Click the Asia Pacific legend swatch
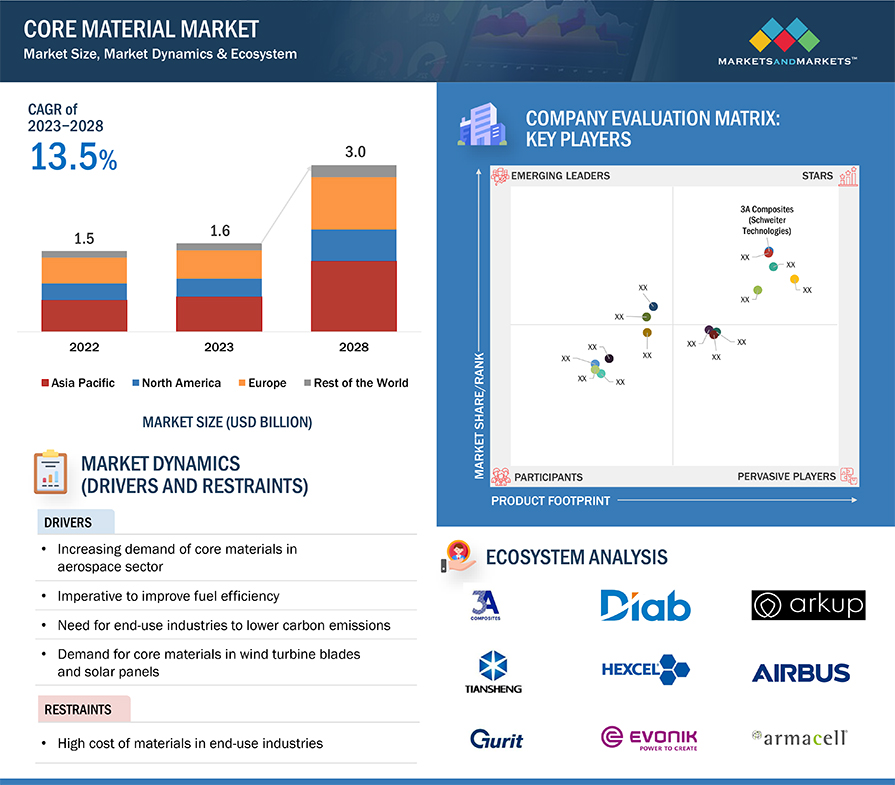This screenshot has width=895, height=785. tap(44, 383)
